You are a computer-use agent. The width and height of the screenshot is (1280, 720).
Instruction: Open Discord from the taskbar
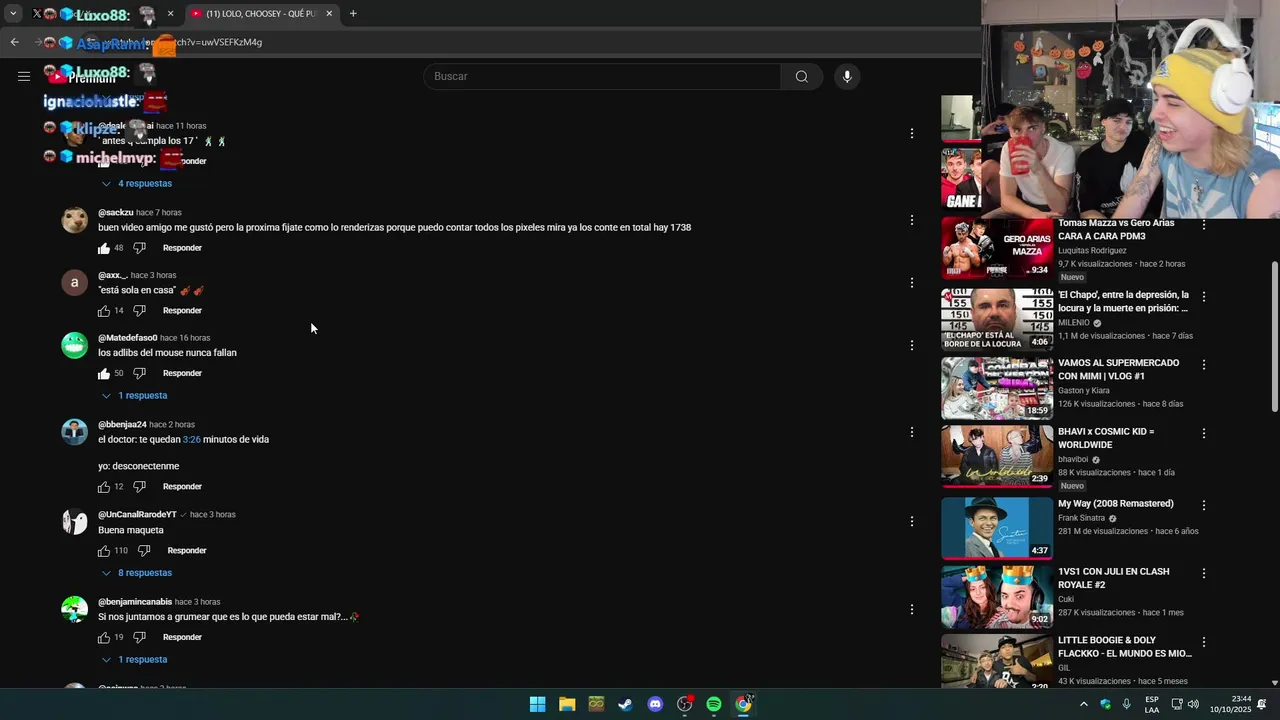655,704
